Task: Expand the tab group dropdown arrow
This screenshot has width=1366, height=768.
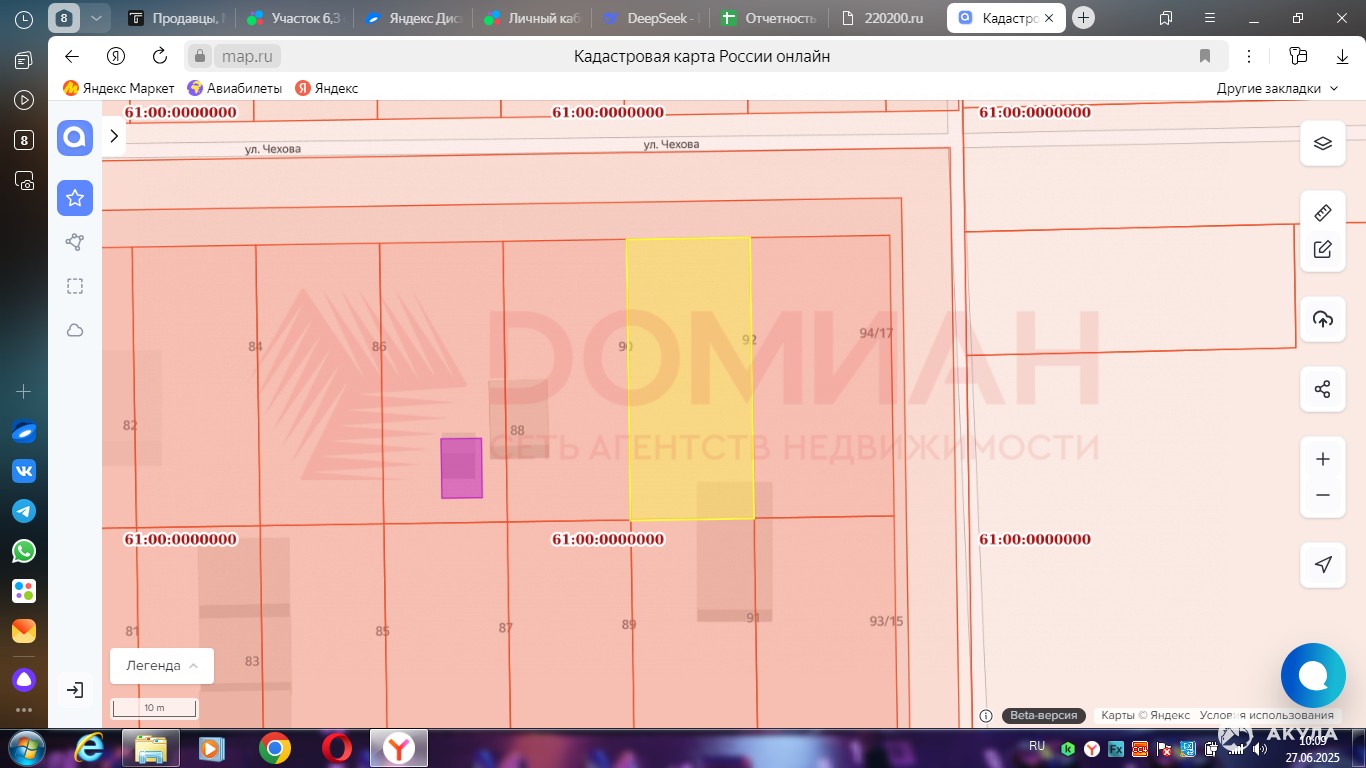Action: click(95, 18)
